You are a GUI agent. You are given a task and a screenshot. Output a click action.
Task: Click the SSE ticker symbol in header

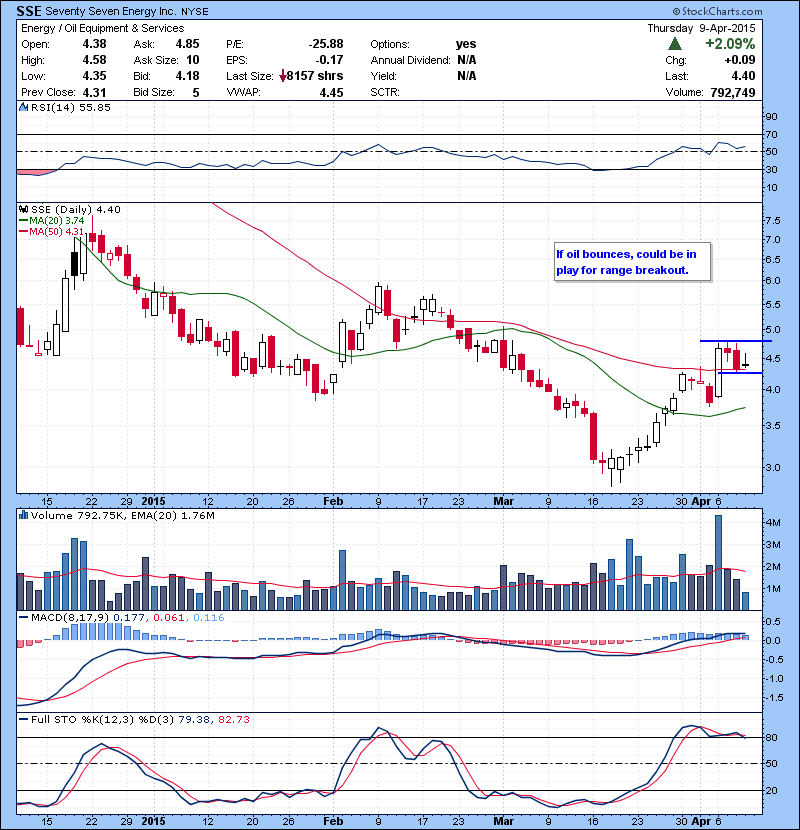point(29,11)
